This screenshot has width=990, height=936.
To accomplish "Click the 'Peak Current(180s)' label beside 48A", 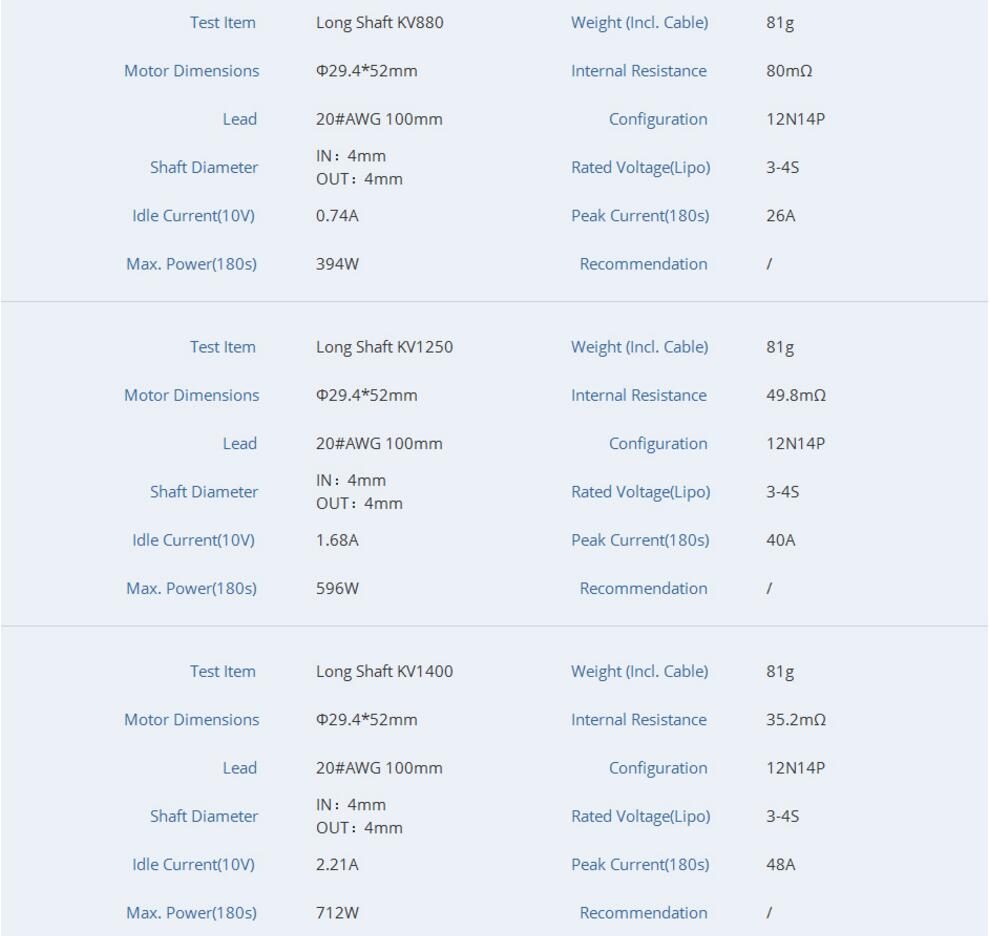I will point(640,865).
